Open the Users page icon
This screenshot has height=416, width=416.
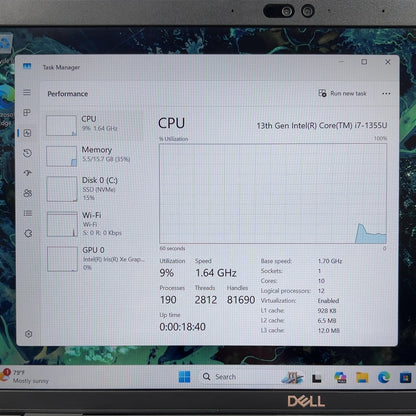(28, 193)
